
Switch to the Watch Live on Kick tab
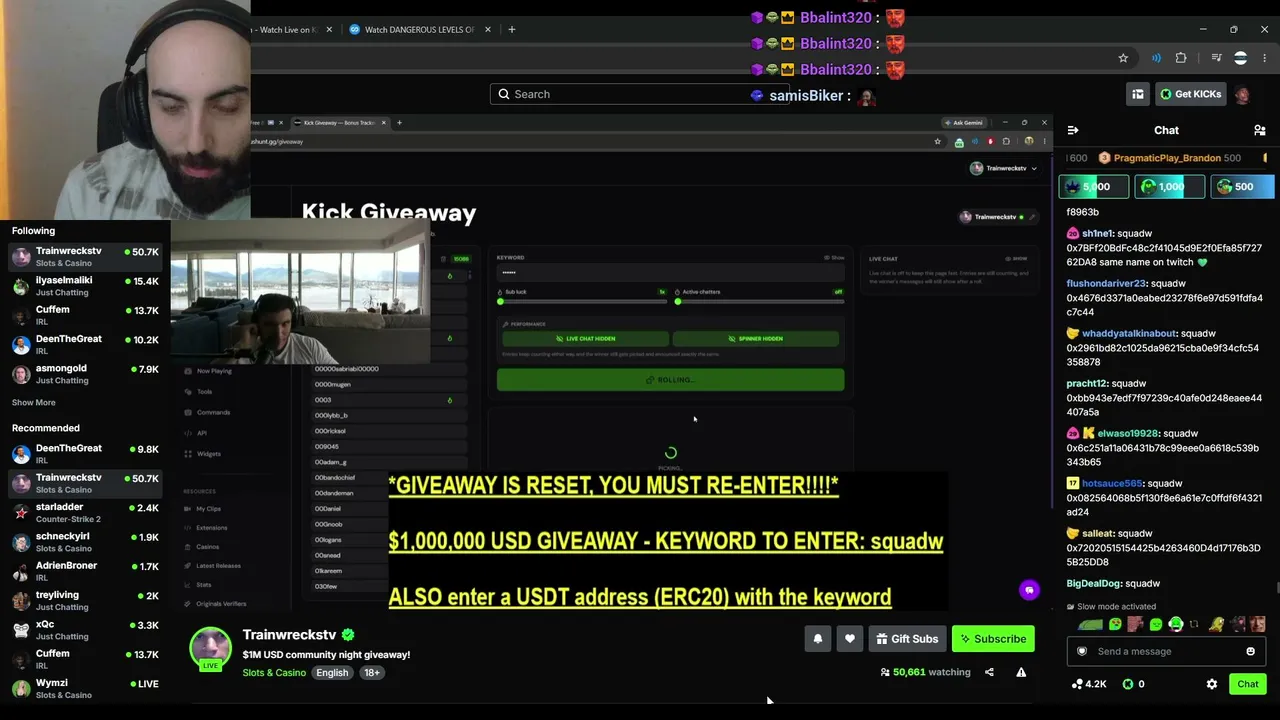[289, 29]
